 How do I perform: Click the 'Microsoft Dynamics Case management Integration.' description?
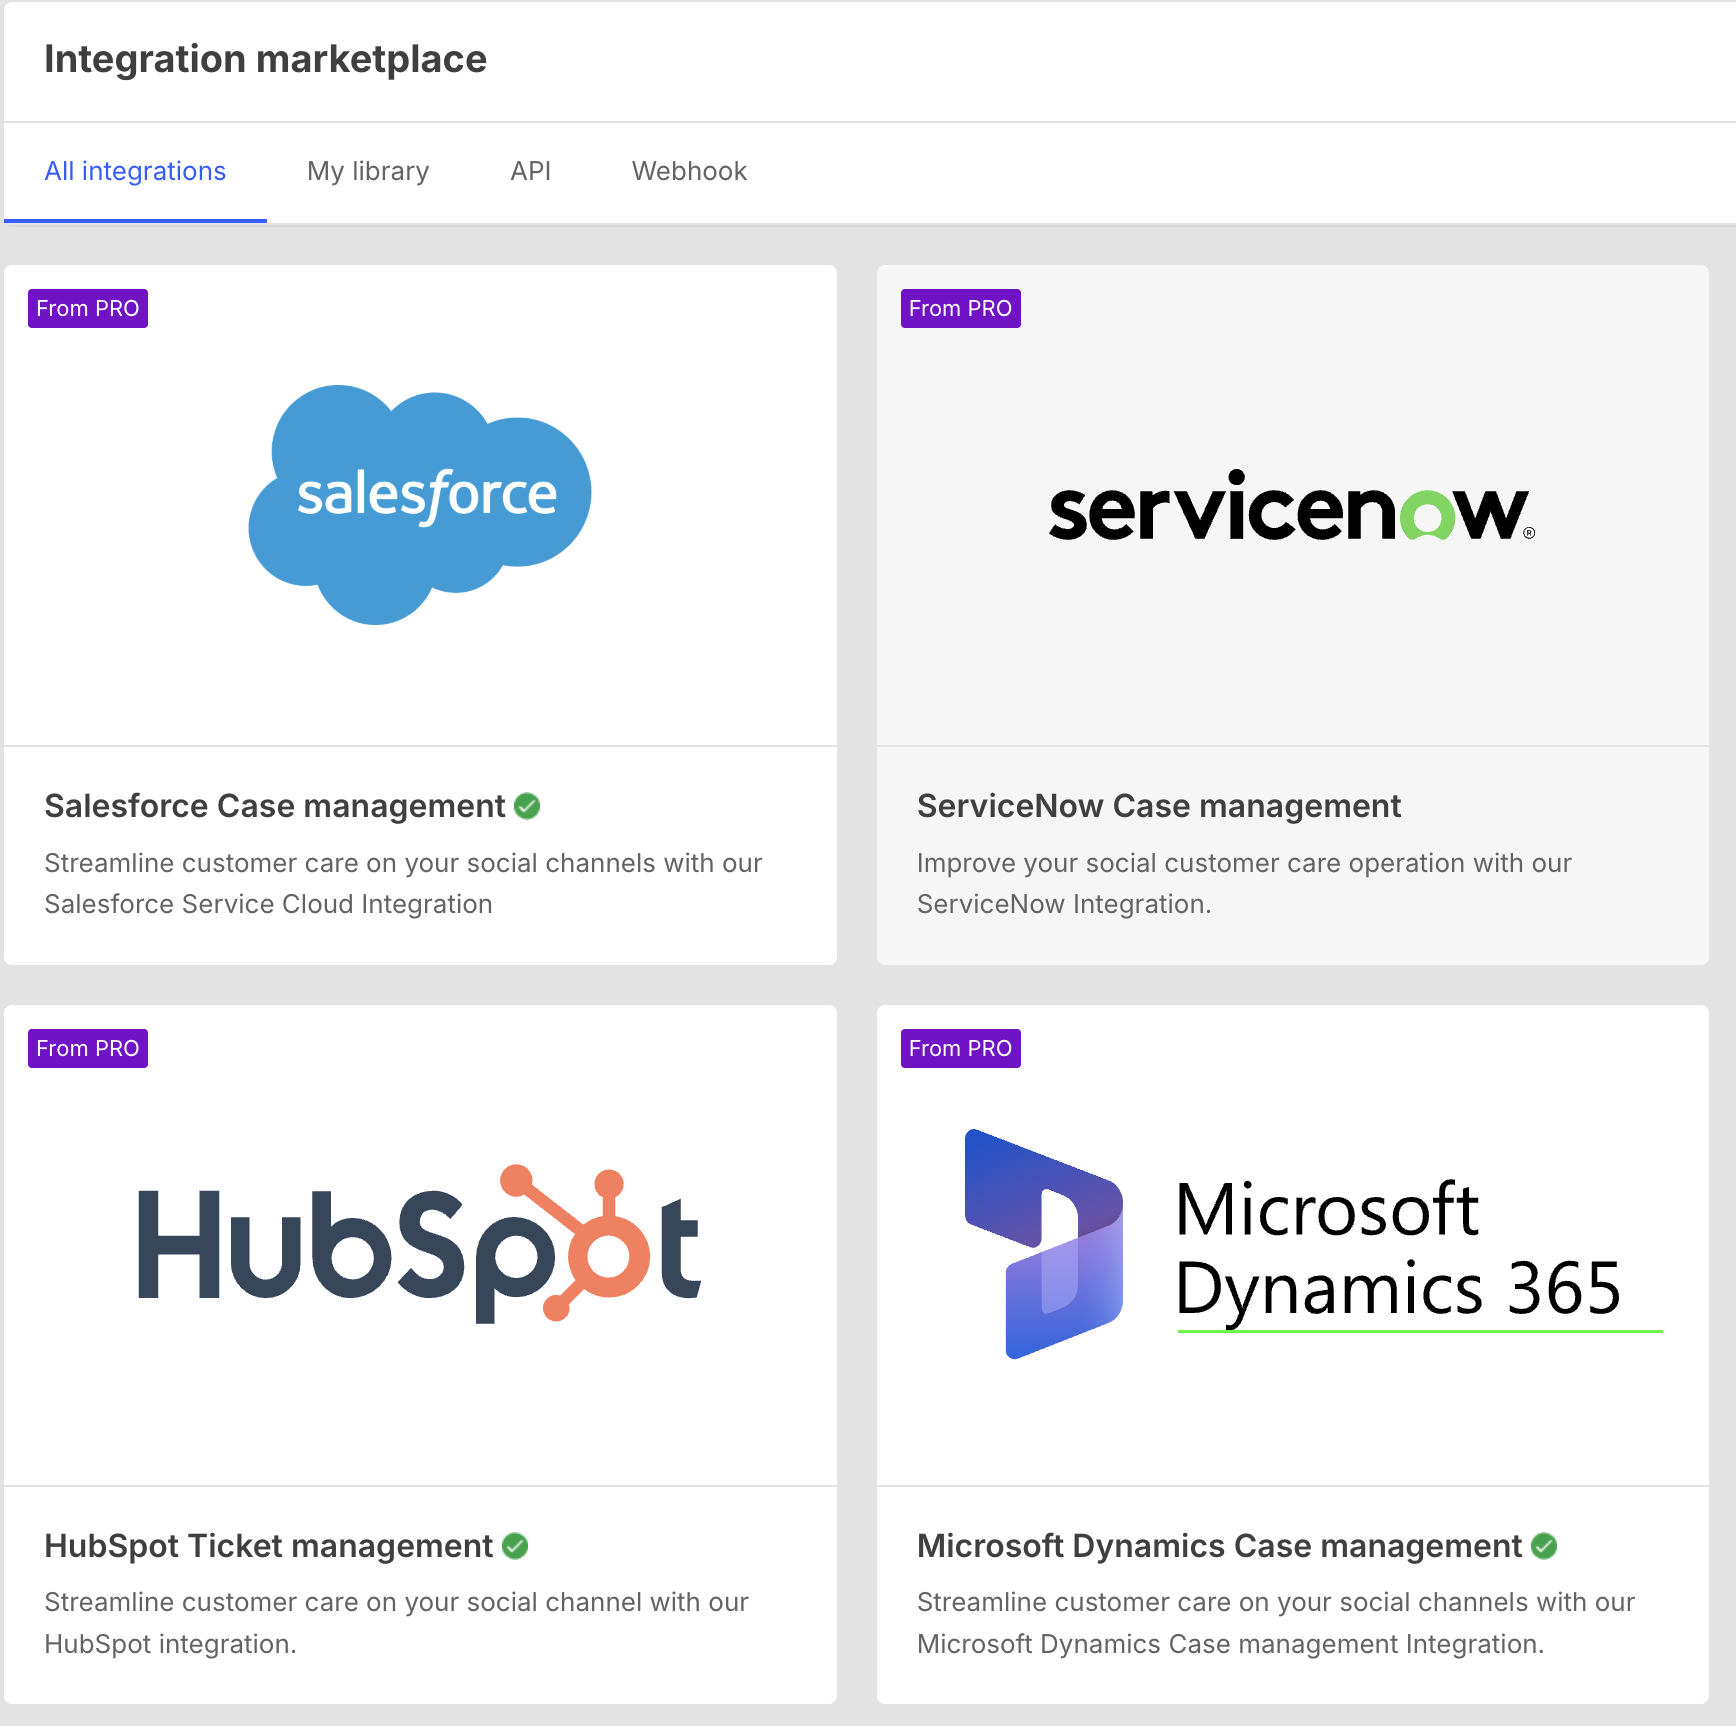(1276, 1623)
